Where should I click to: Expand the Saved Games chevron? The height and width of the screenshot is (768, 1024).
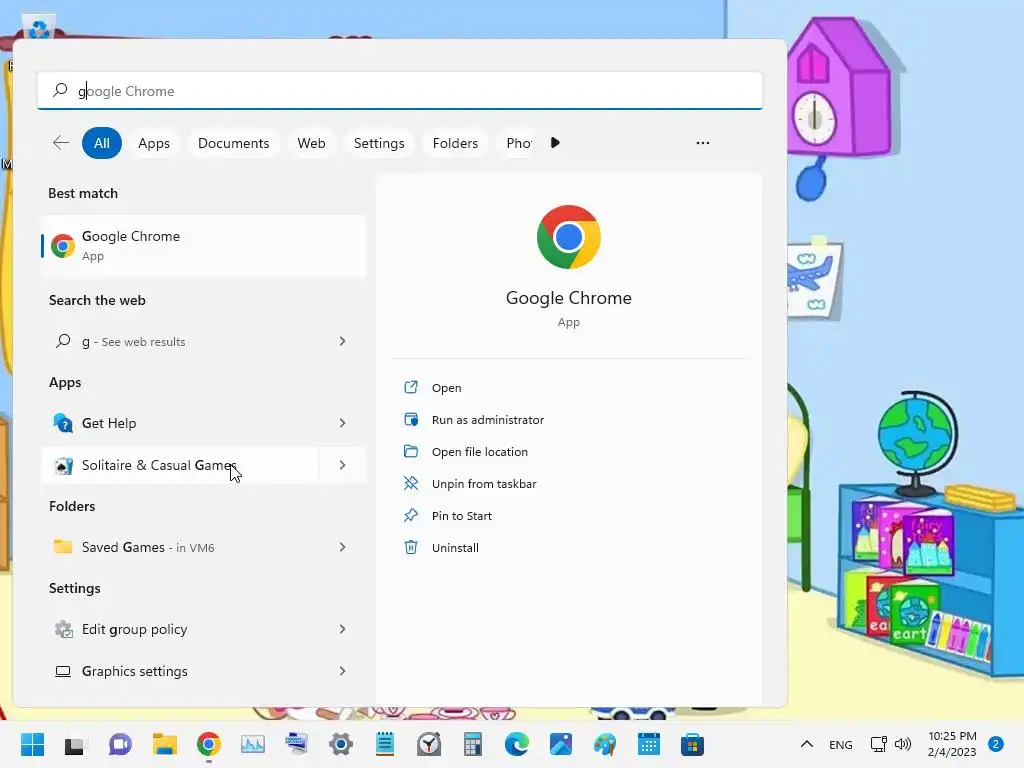point(342,547)
